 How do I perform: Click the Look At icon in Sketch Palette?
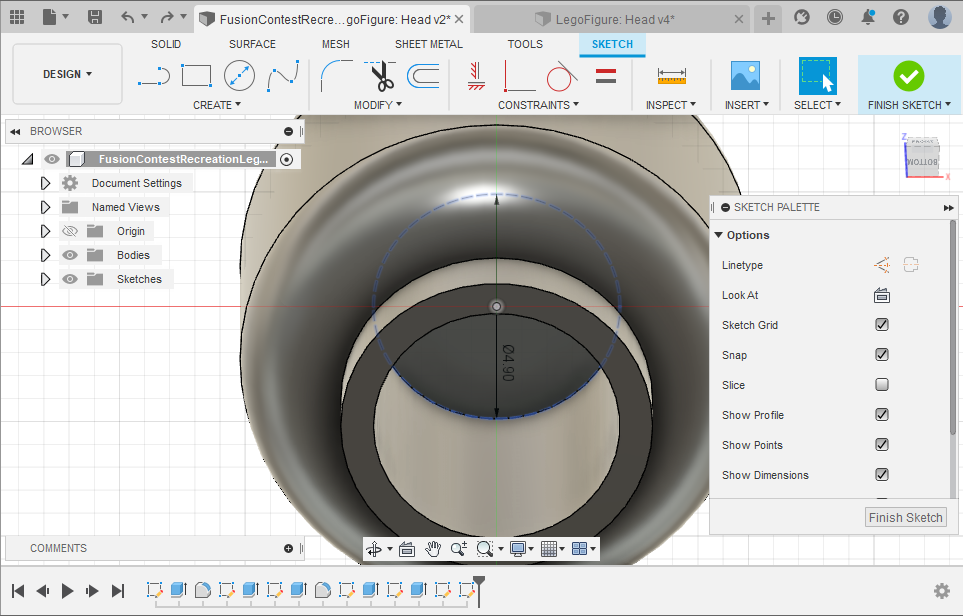pos(882,295)
